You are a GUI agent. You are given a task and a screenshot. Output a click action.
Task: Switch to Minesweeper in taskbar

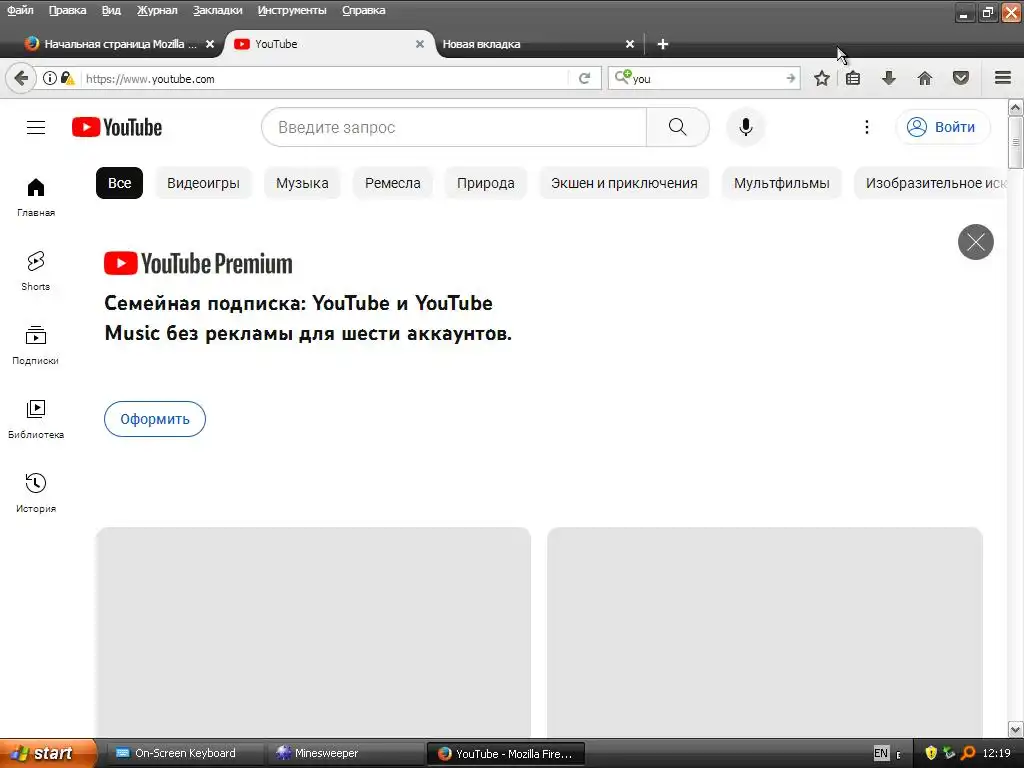tap(344, 754)
